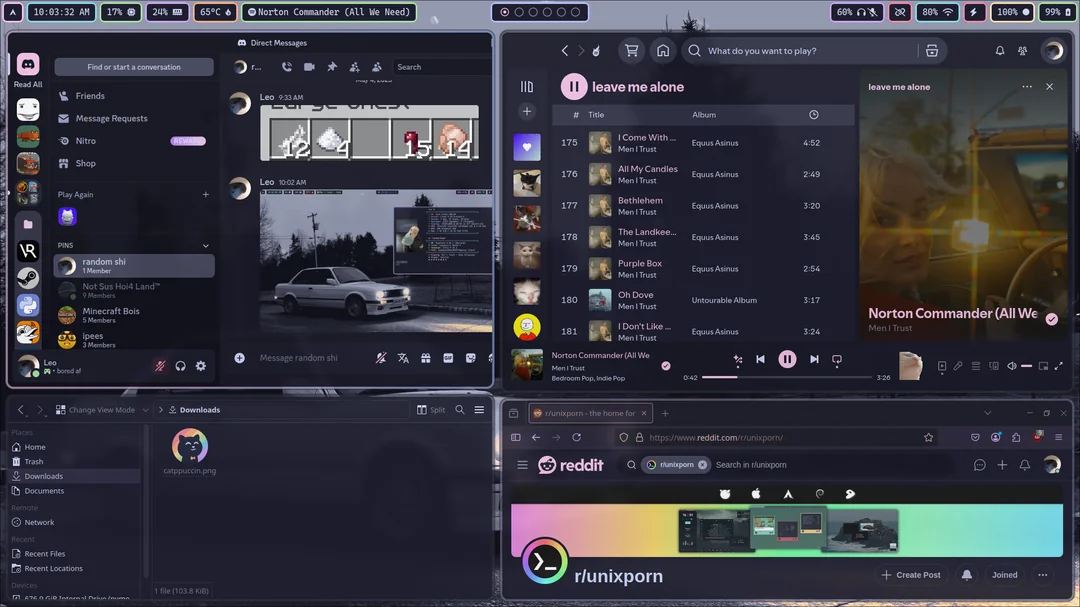
Task: Bookmark the Reddit page with star icon
Action: tap(928, 437)
